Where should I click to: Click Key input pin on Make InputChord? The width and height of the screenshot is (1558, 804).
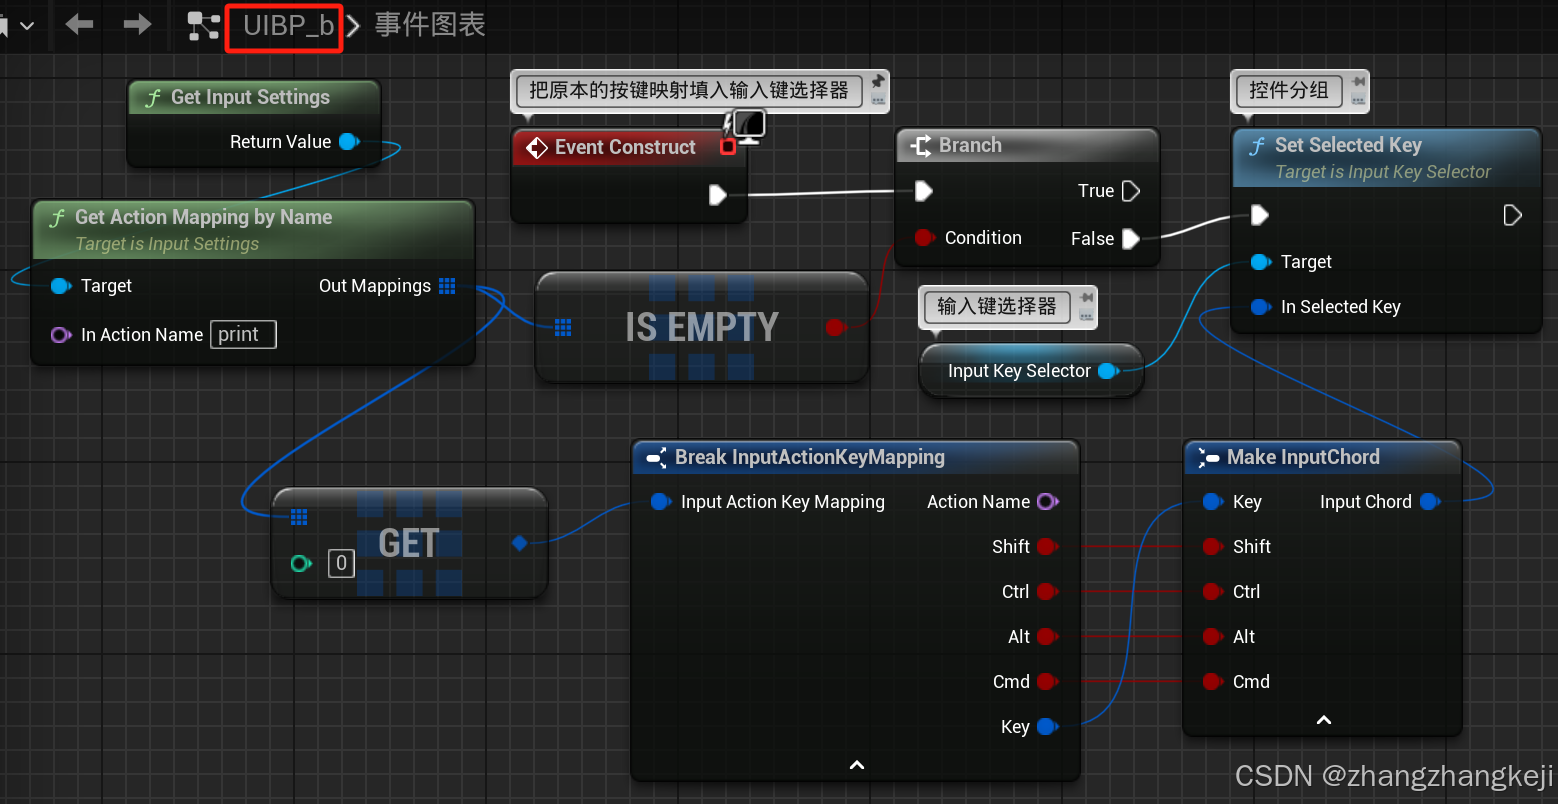coord(1213,502)
